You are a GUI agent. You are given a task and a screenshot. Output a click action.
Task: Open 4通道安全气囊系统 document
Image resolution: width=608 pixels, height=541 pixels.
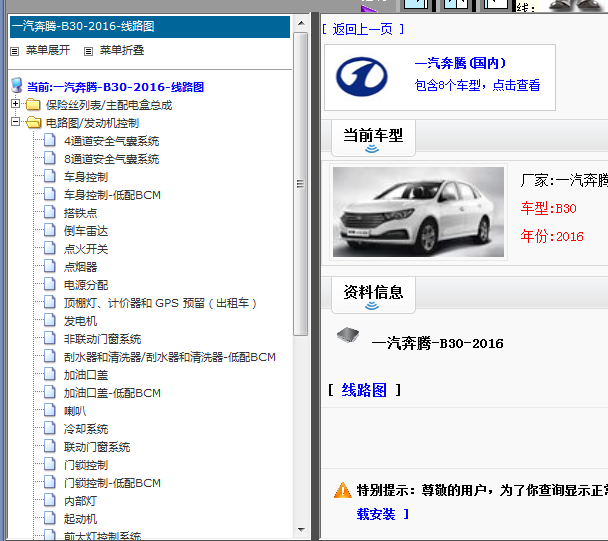(111, 141)
